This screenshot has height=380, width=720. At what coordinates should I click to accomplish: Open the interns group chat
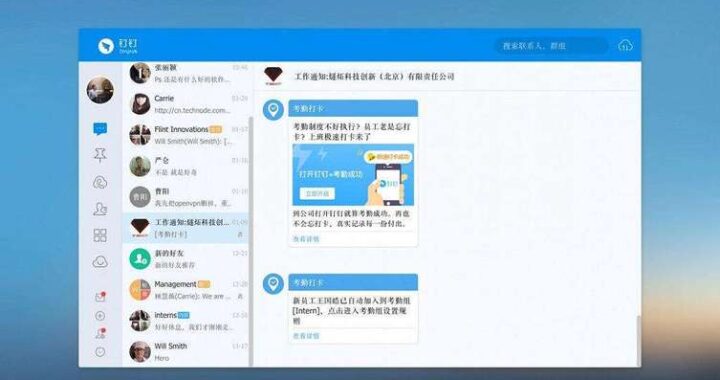(x=187, y=321)
